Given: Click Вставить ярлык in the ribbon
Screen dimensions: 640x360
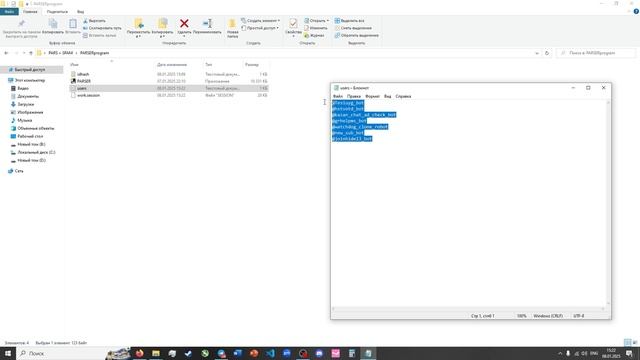Looking at the screenshot, I should pyautogui.click(x=100, y=36).
